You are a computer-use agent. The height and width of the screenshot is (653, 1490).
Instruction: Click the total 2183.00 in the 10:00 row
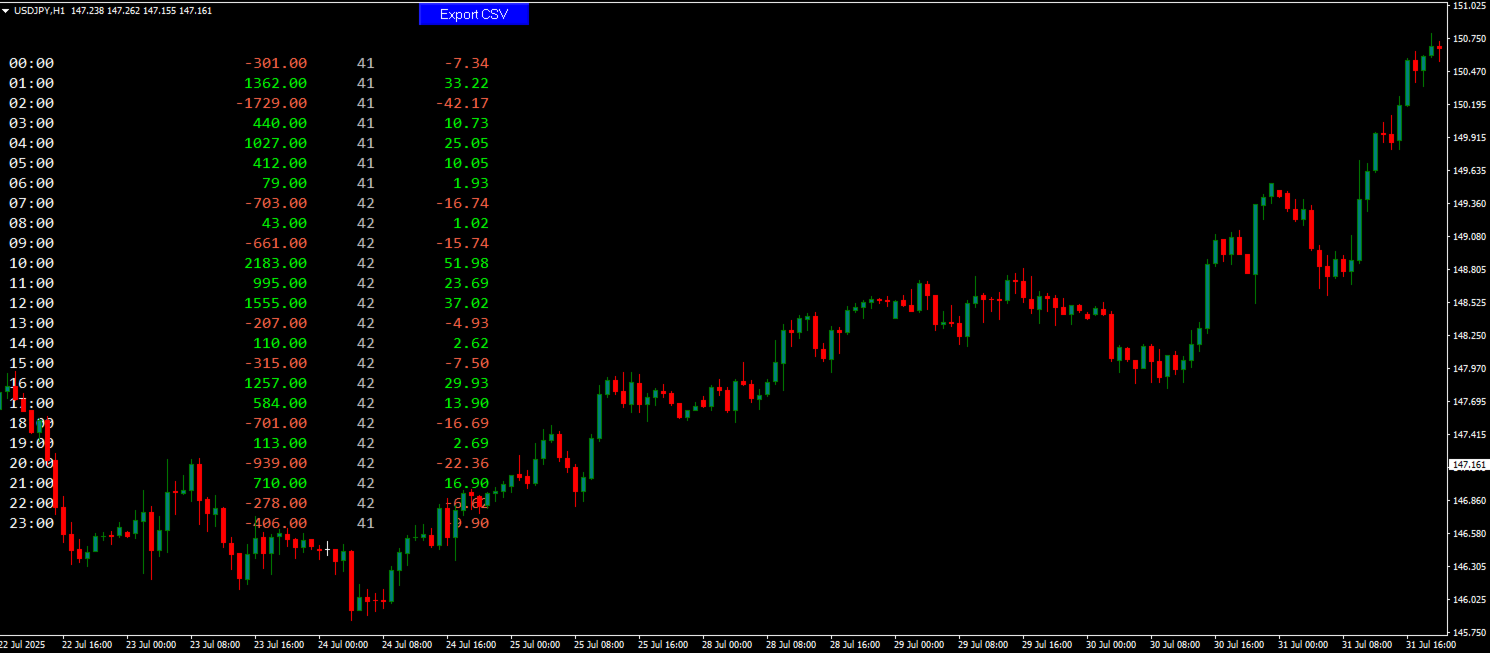tap(276, 263)
